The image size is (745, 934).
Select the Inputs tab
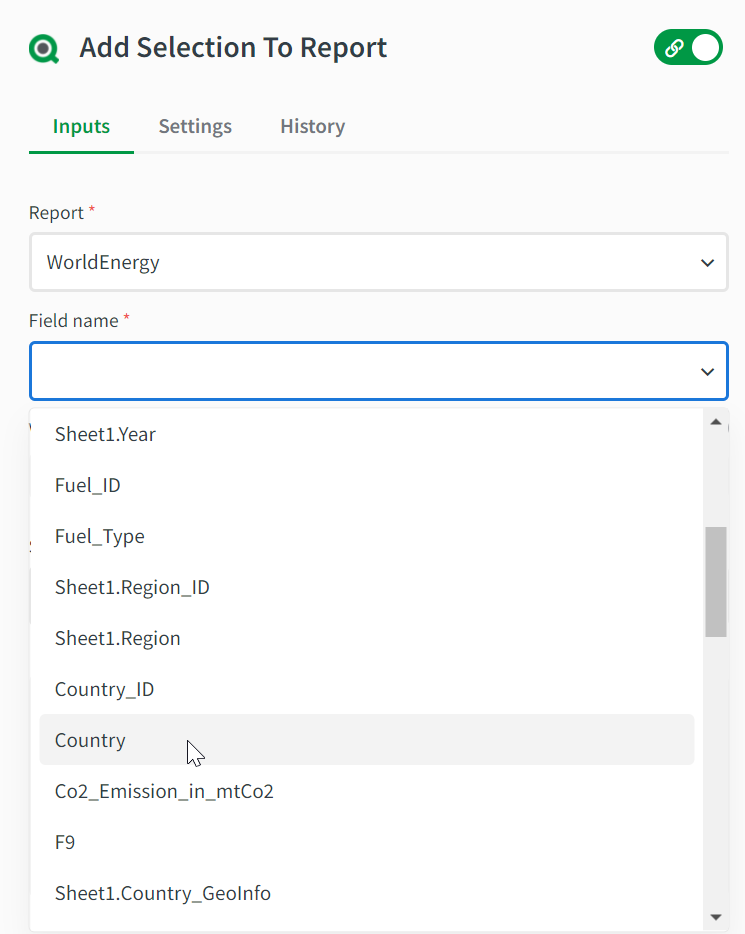(81, 126)
